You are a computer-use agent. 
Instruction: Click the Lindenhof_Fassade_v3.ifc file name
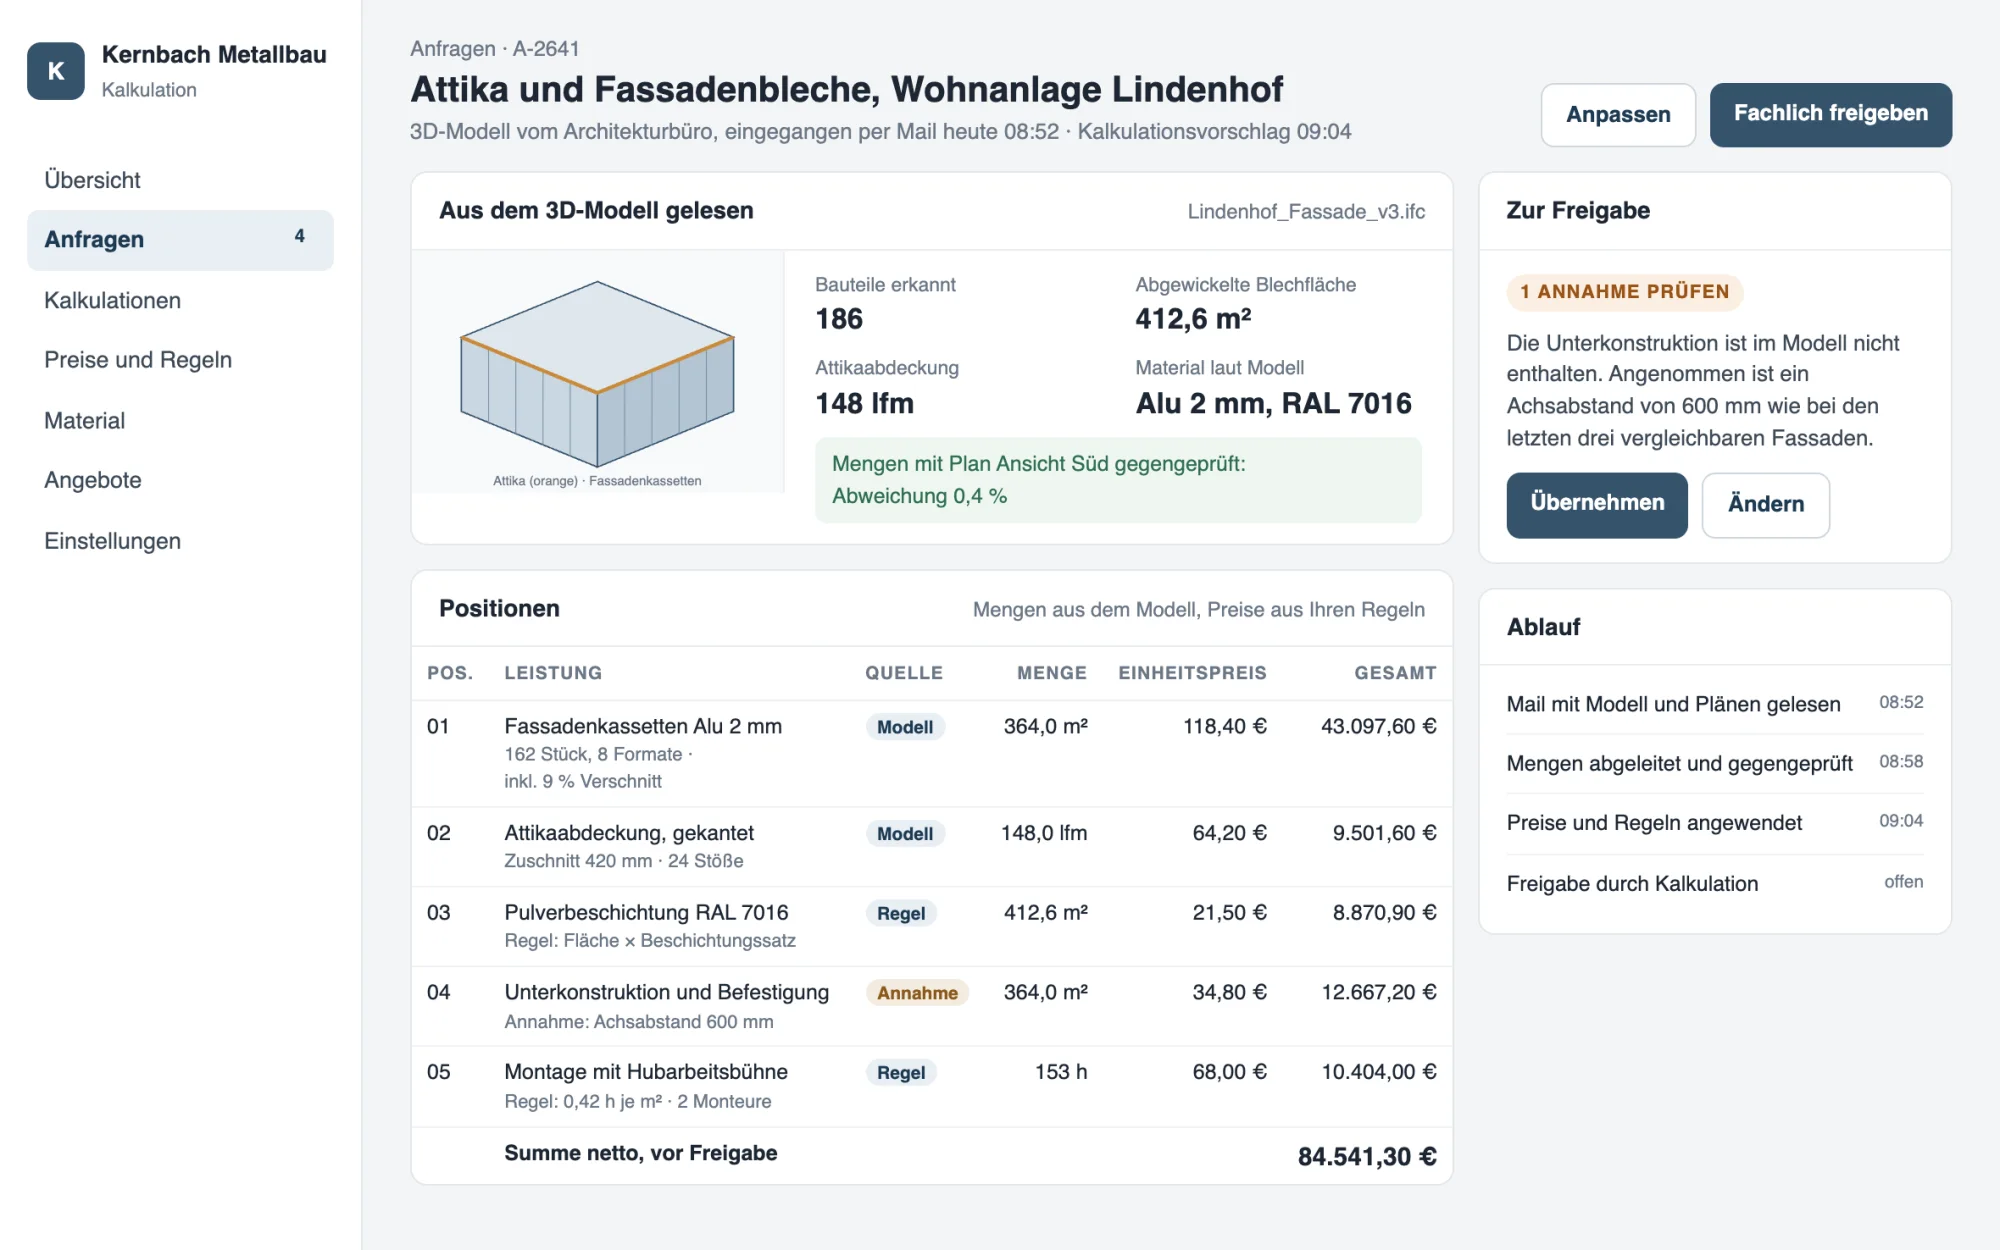click(x=1306, y=212)
